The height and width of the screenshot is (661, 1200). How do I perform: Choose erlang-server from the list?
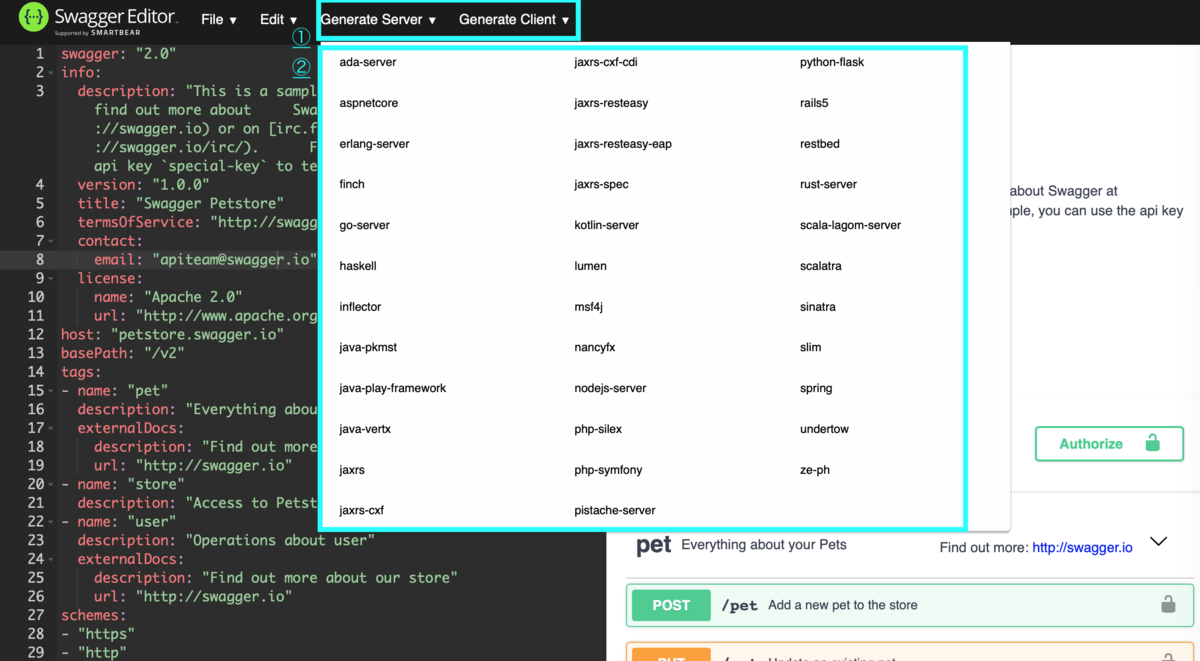[x=374, y=144]
